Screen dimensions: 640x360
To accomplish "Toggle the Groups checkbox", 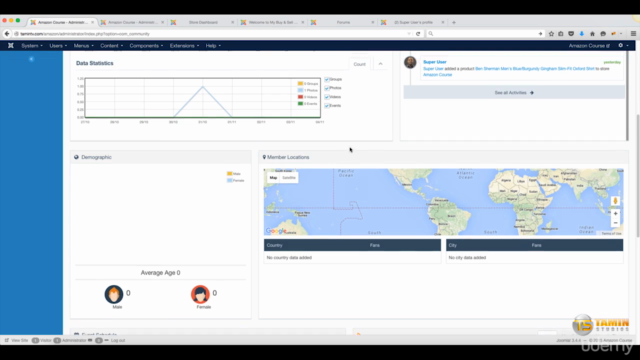I will pos(327,80).
